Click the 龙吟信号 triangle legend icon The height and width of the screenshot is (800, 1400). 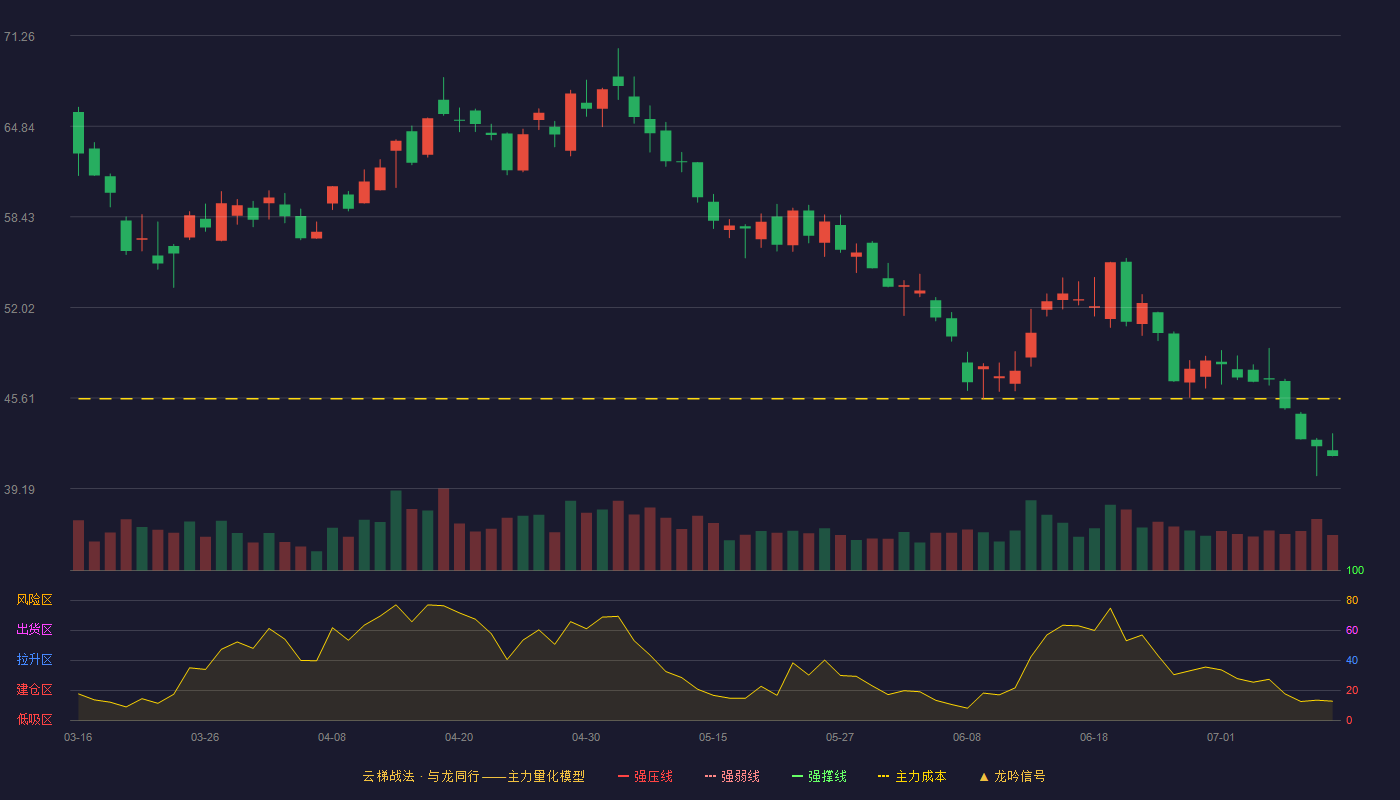point(984,776)
